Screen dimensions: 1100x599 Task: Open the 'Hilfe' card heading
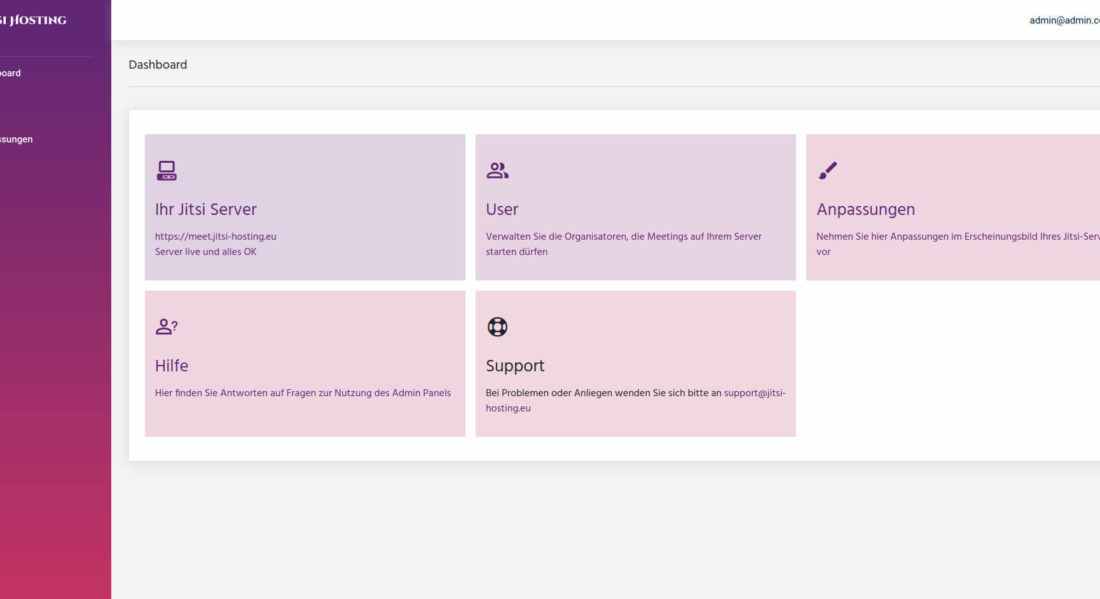tap(171, 366)
